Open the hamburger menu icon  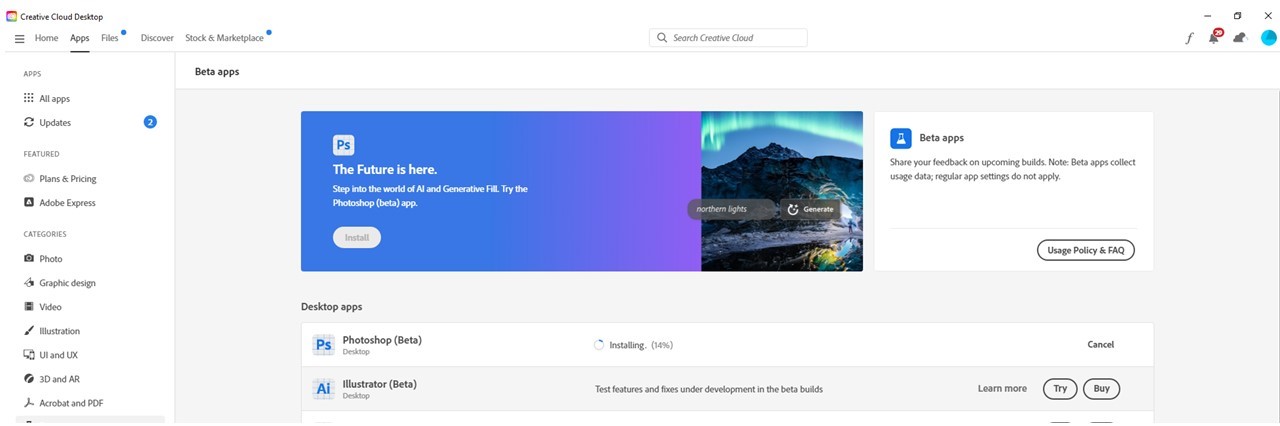point(19,38)
